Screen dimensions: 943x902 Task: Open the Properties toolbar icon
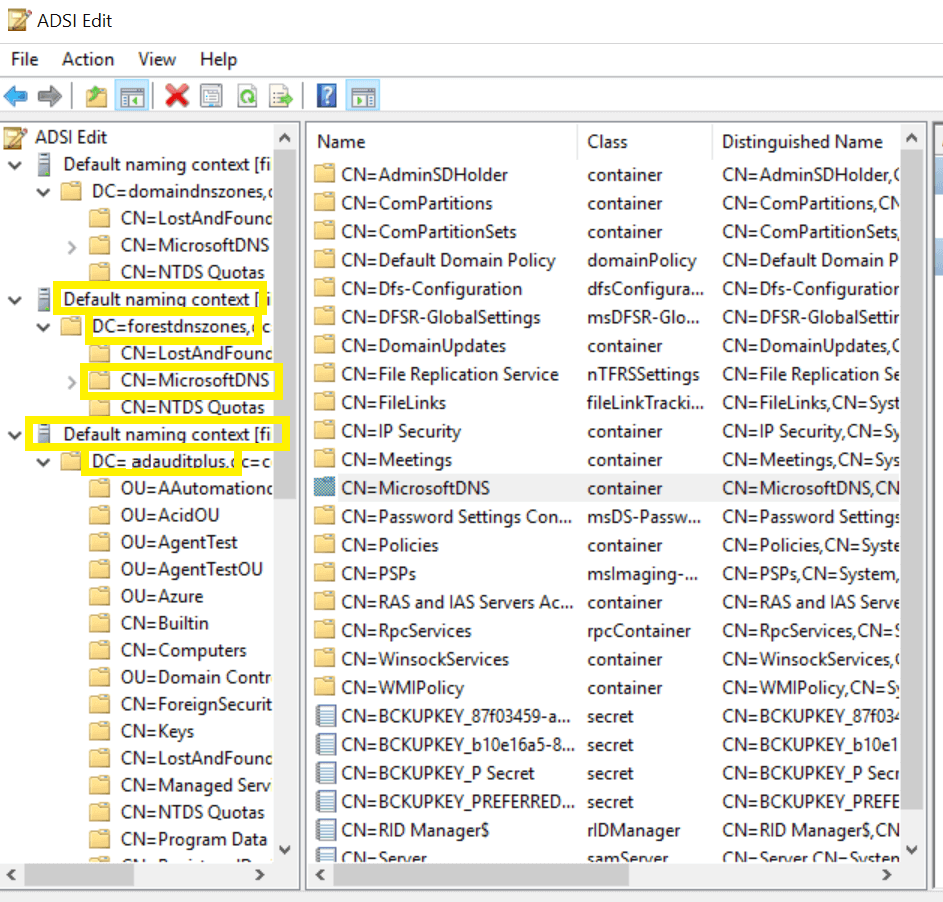pyautogui.click(x=210, y=96)
